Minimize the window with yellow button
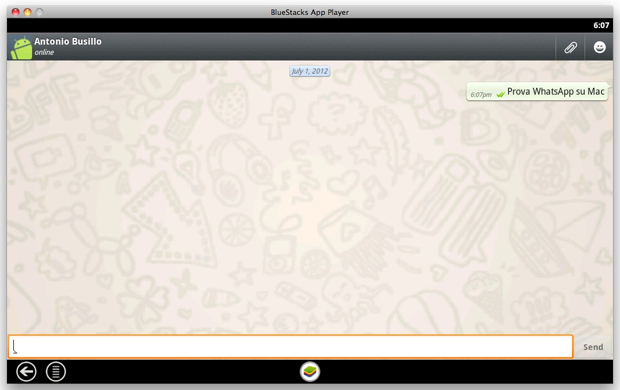Image resolution: width=620 pixels, height=390 pixels. pyautogui.click(x=27, y=12)
